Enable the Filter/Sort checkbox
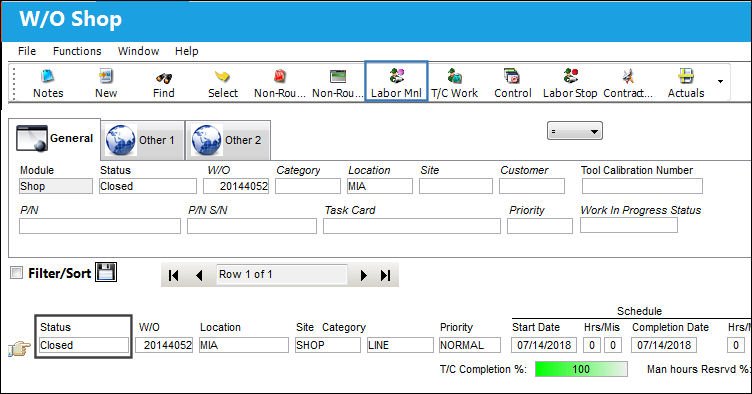752x394 pixels. coord(16,273)
